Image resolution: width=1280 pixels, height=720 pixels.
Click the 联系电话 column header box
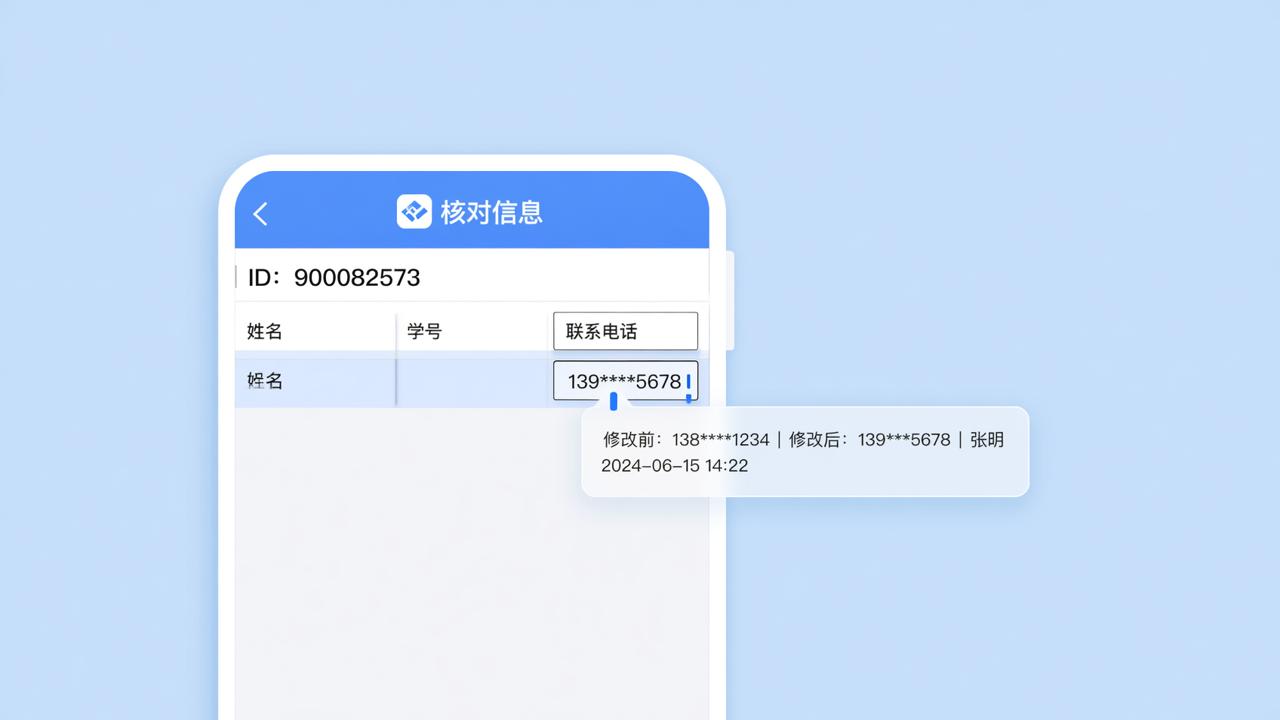(x=625, y=331)
